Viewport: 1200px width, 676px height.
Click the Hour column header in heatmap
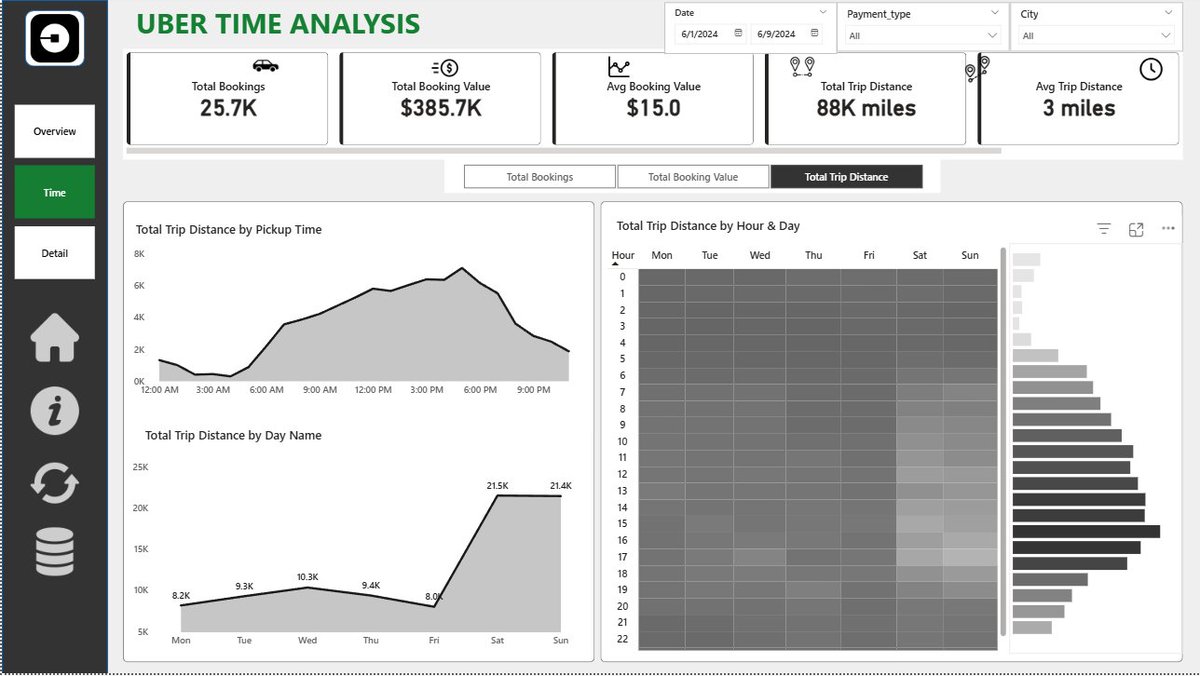(x=623, y=255)
